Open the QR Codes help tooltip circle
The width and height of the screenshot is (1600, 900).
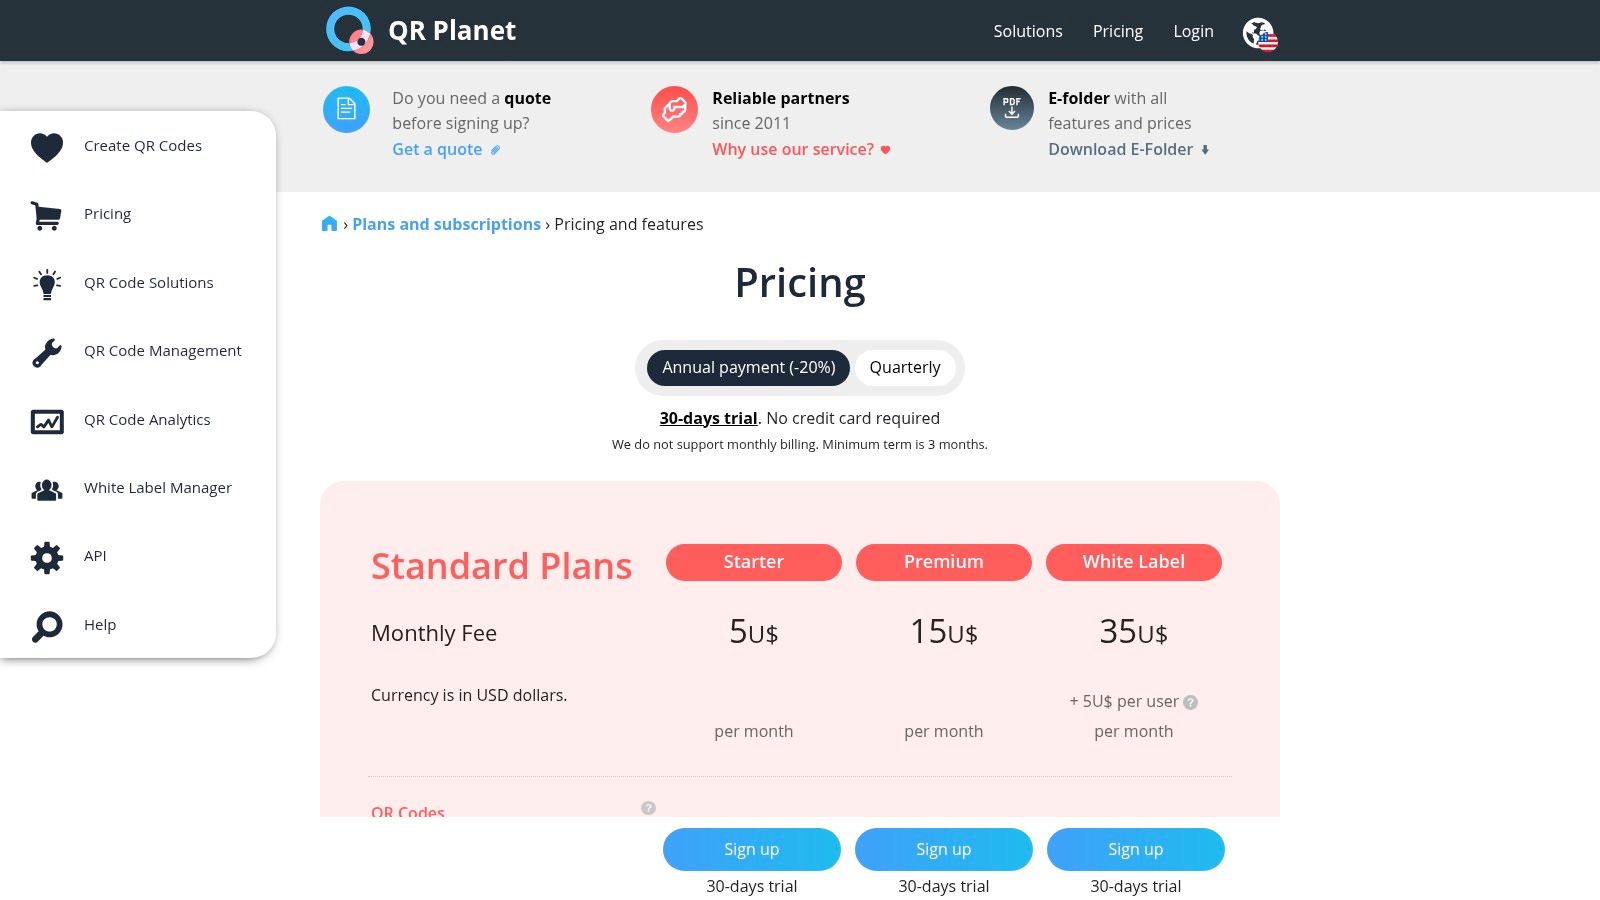648,808
